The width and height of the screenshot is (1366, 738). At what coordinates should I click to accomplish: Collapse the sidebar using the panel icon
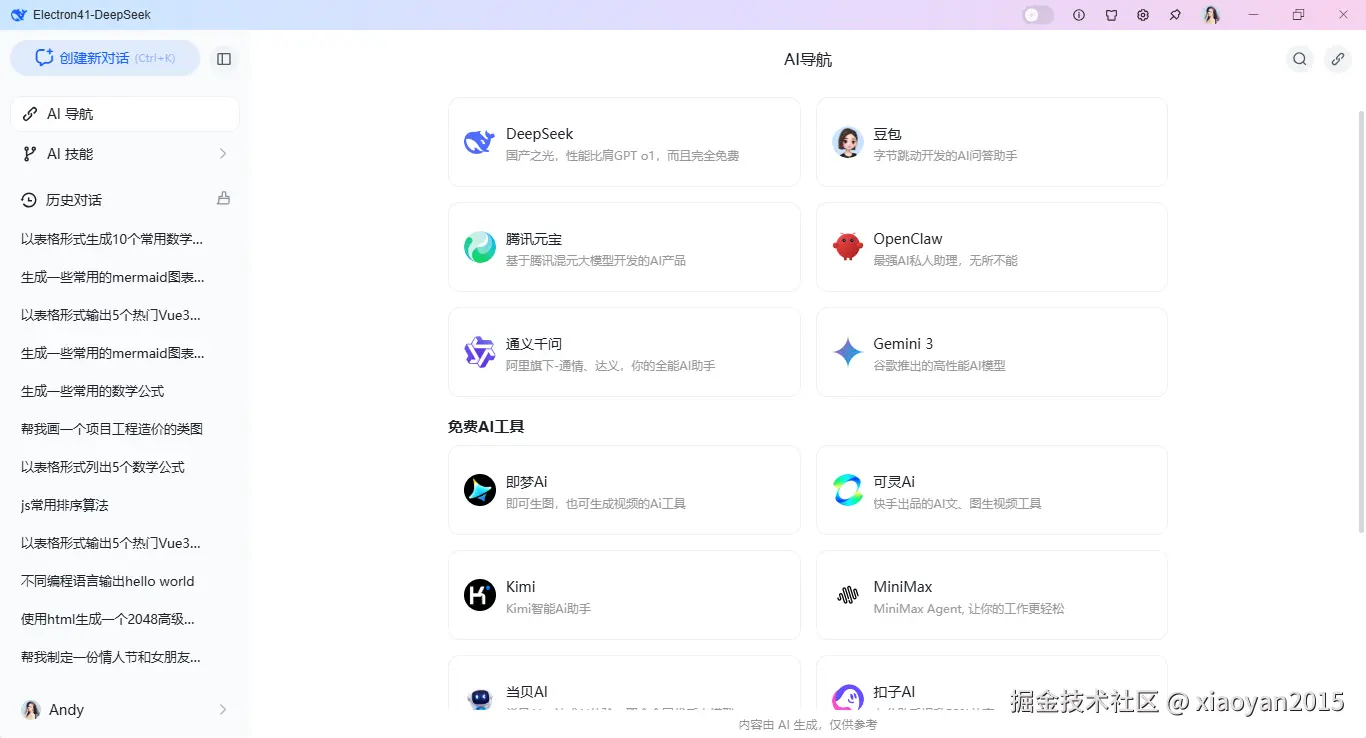coord(224,58)
